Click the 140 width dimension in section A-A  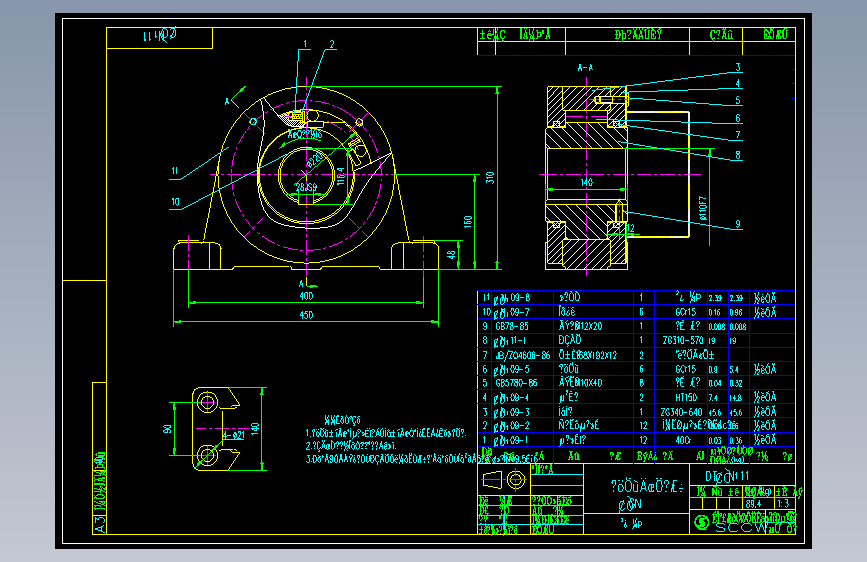pyautogui.click(x=587, y=182)
